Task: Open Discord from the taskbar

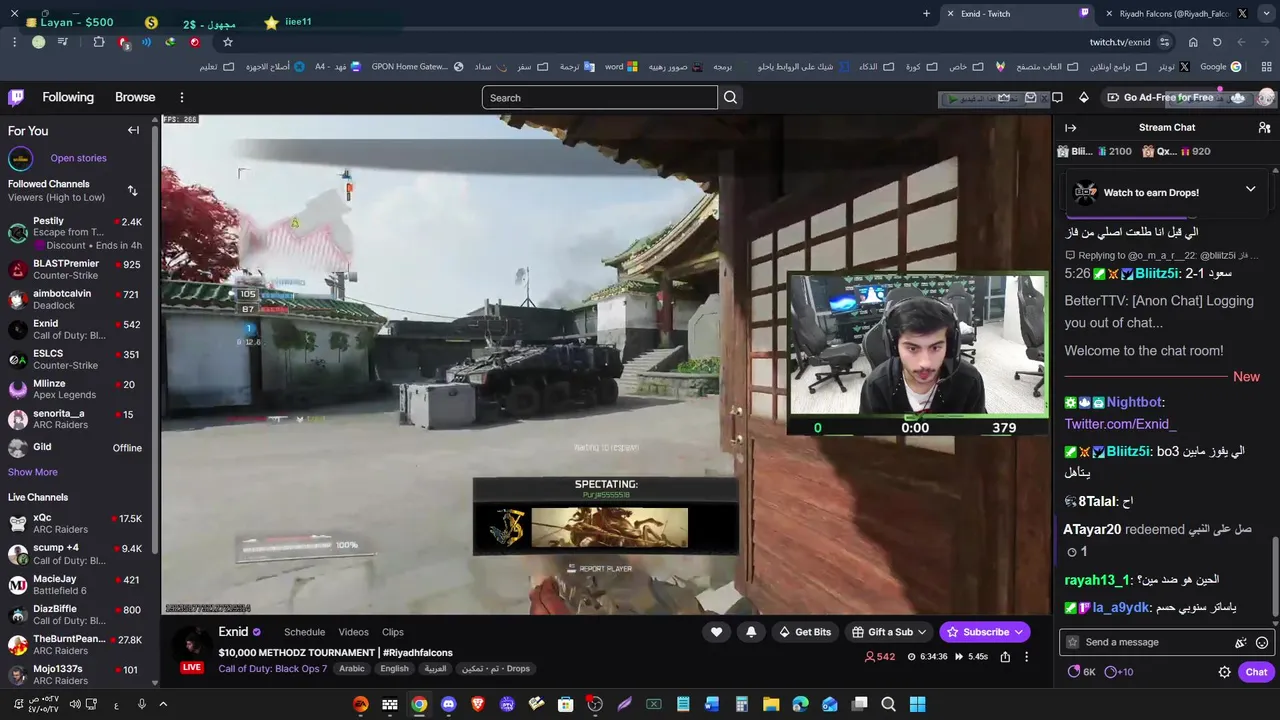Action: (x=448, y=704)
